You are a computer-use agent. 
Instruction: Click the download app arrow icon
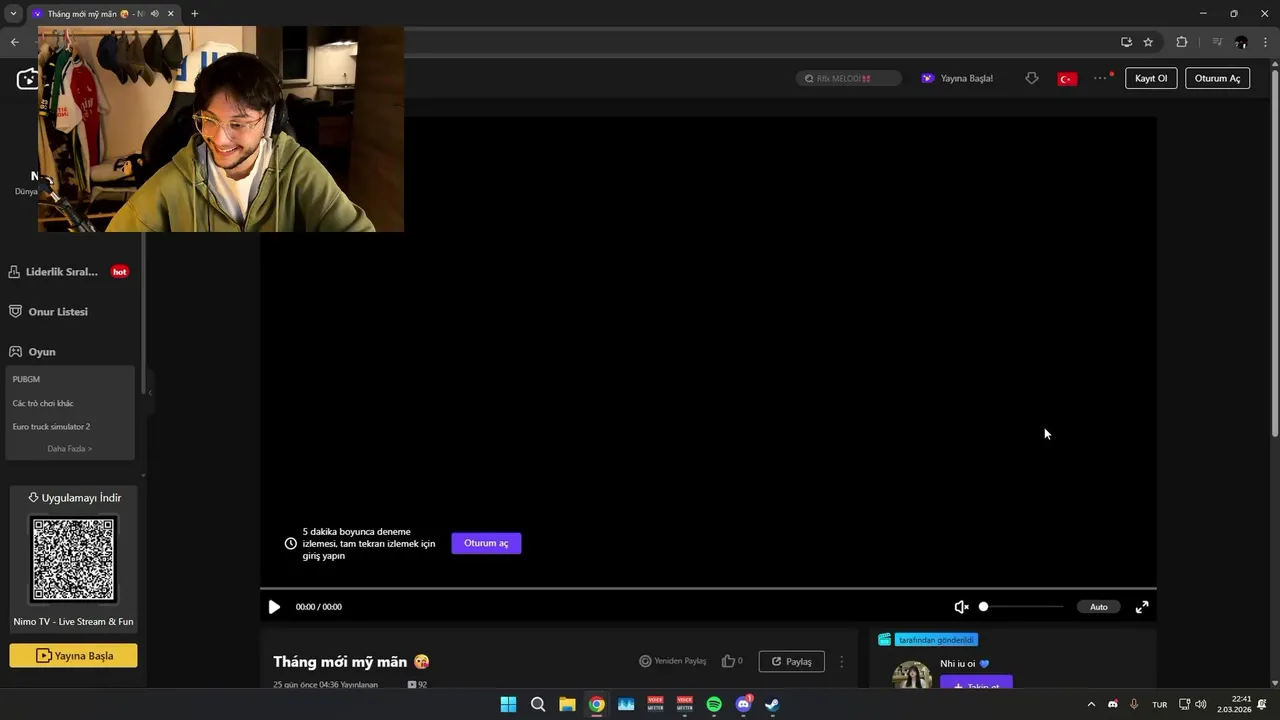click(1032, 78)
